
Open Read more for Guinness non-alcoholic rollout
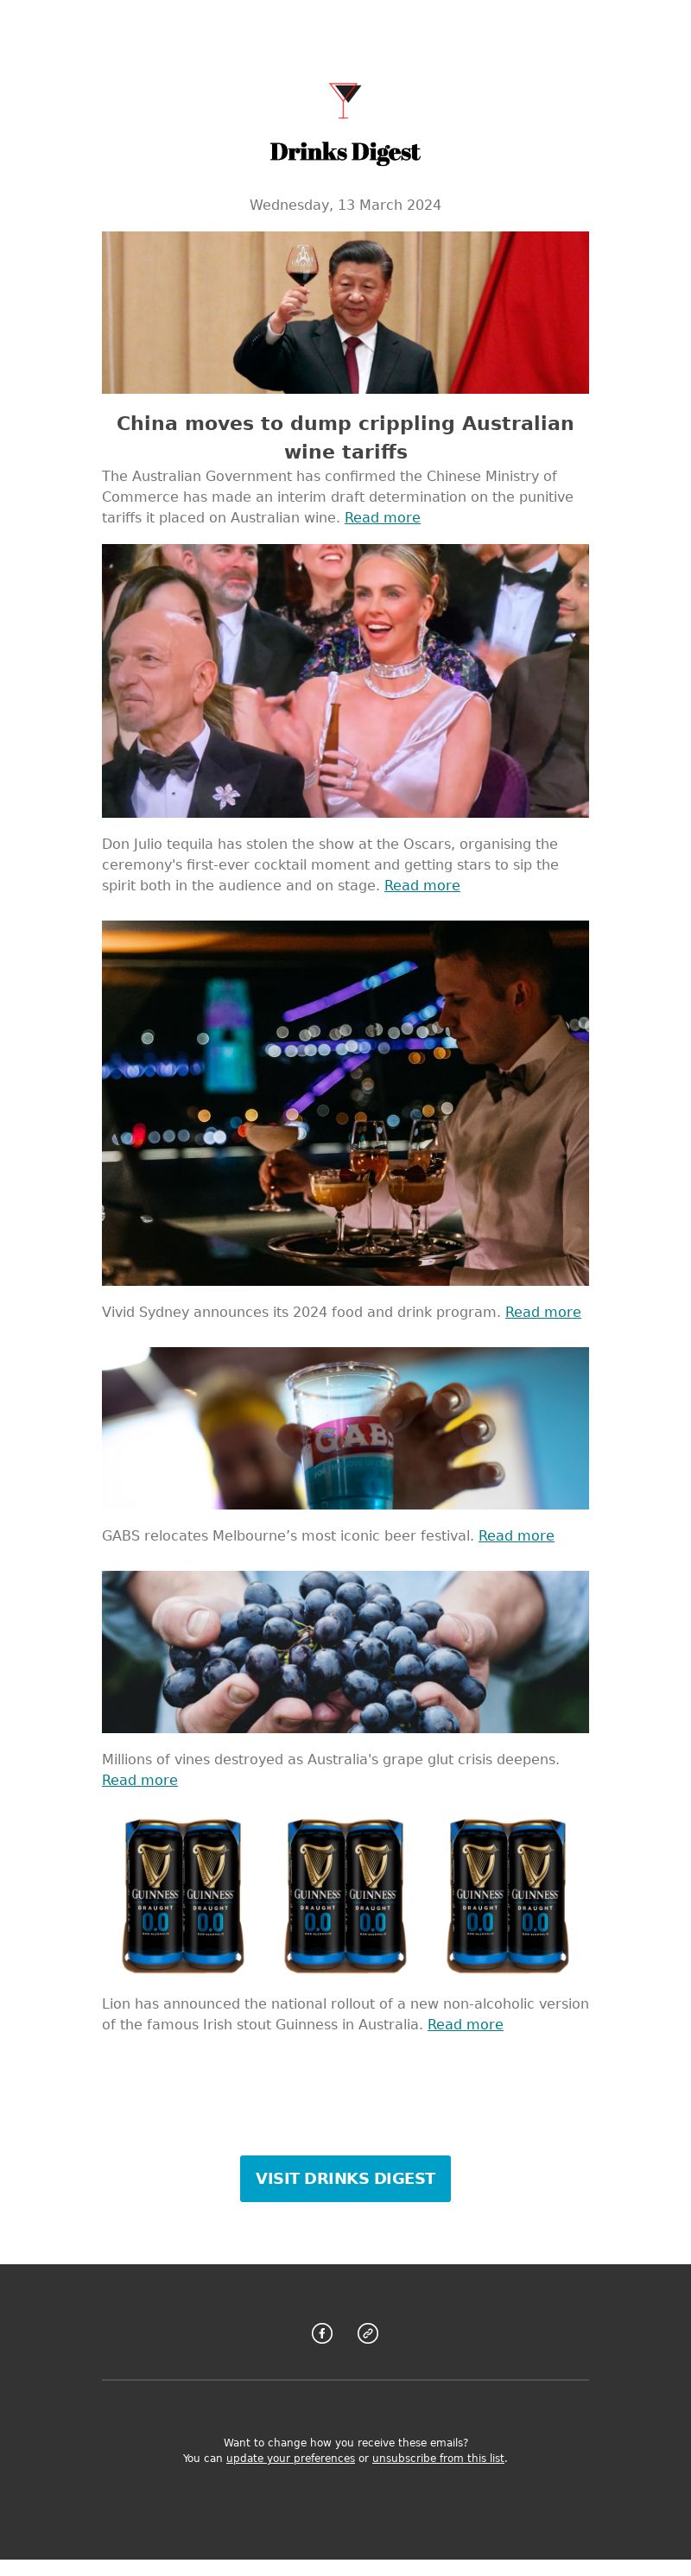(x=465, y=2024)
